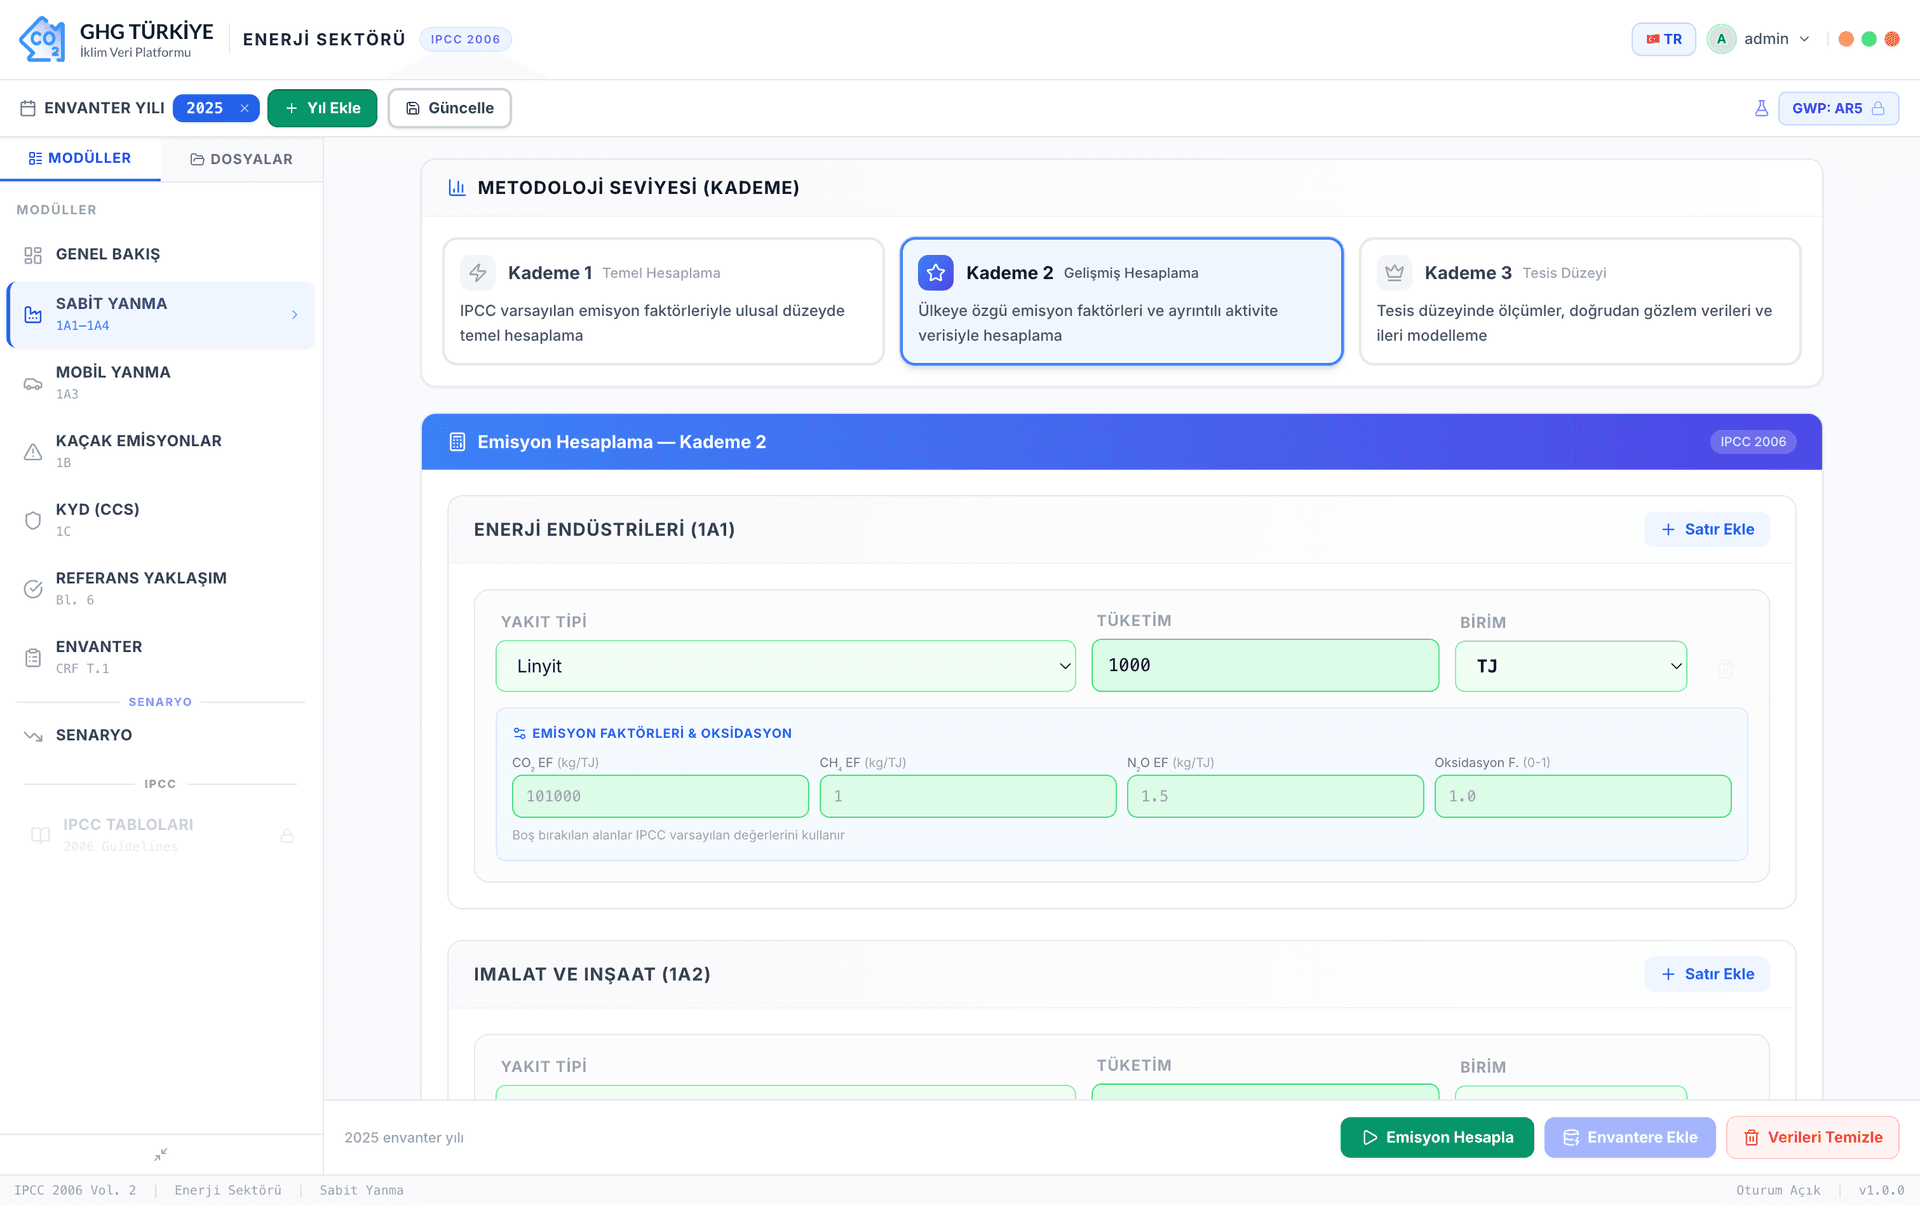Viewport: 1920px width, 1205px height.
Task: Click the Genel Bakış grid icon
Action: click(x=33, y=255)
